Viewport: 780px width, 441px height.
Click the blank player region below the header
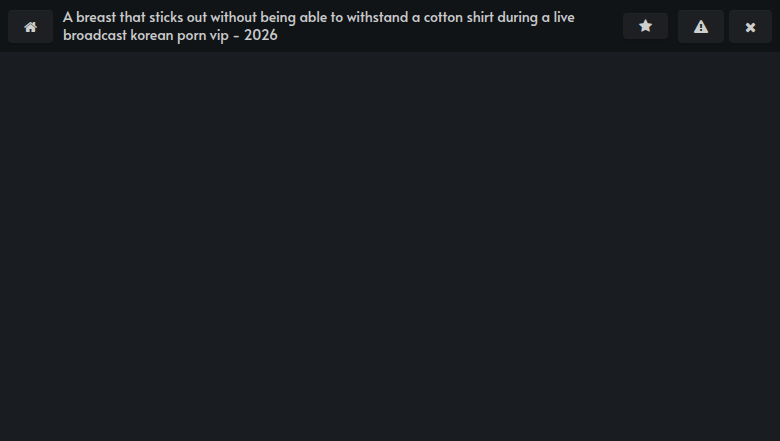click(390, 245)
